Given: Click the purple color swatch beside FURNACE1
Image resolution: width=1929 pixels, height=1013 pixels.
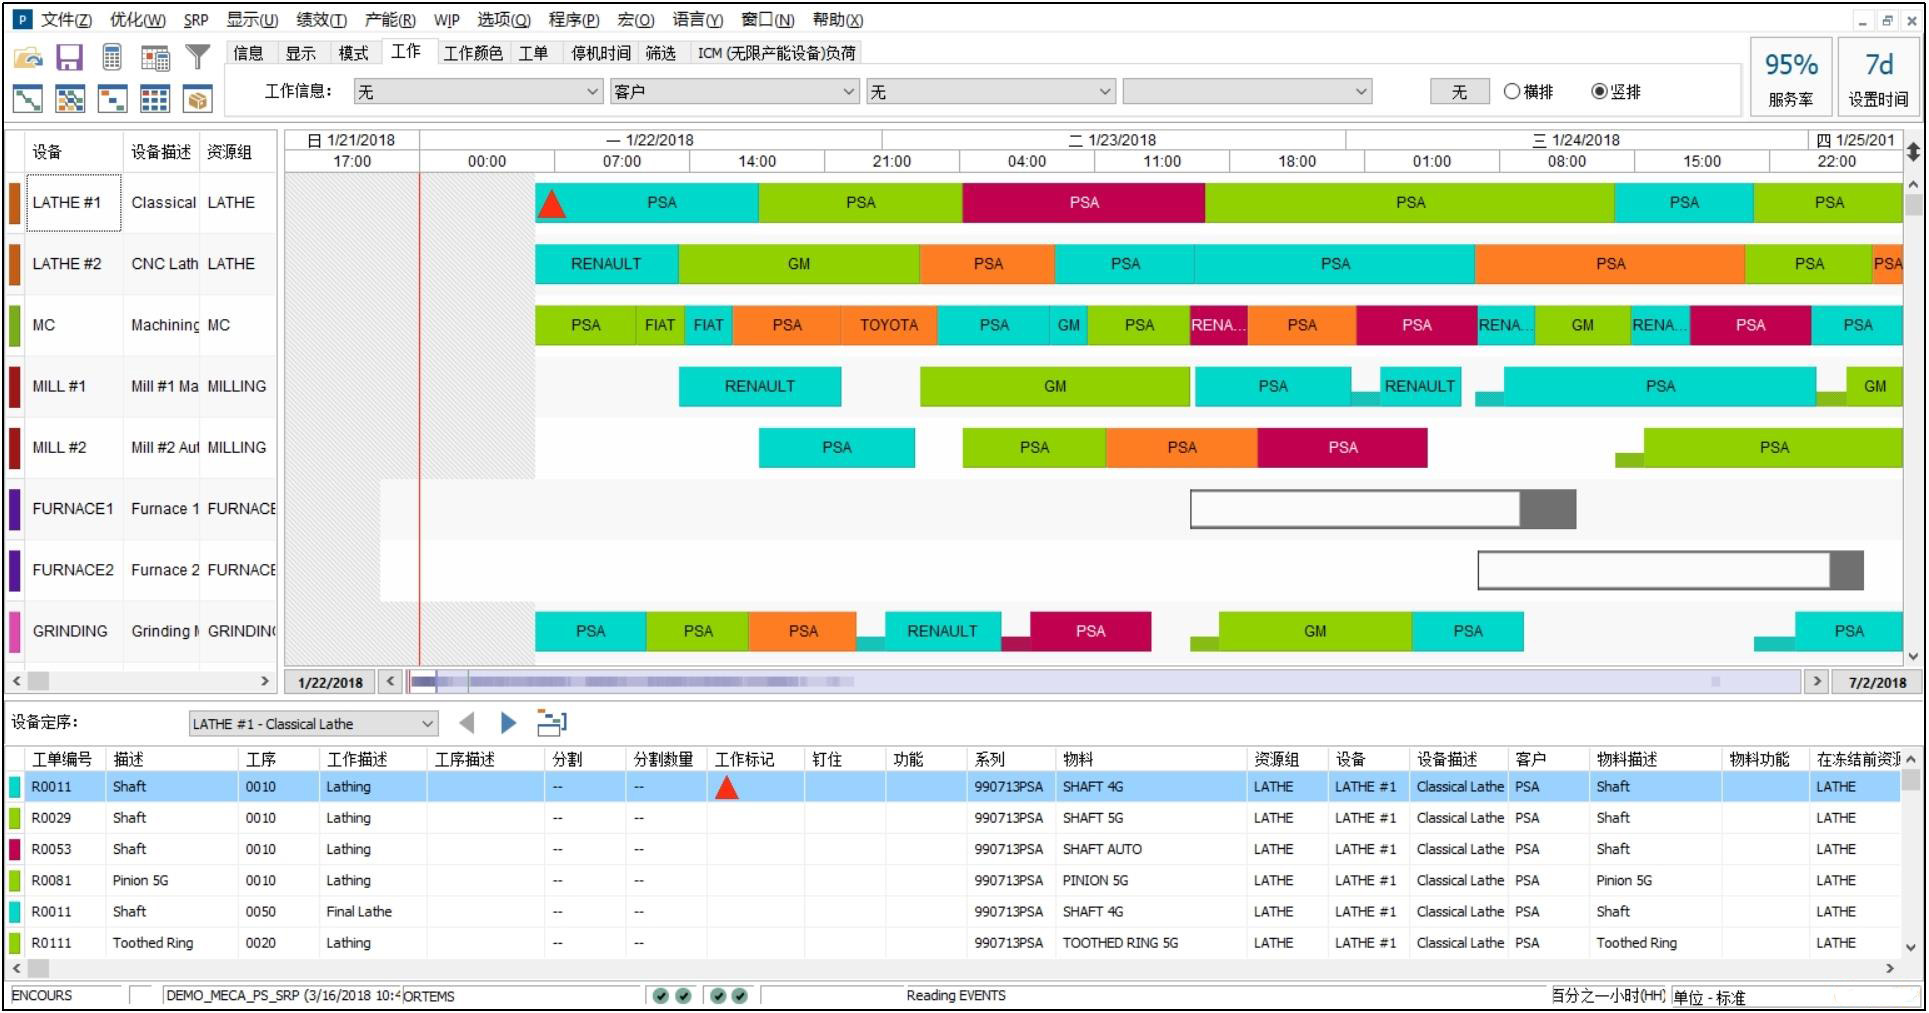Looking at the screenshot, I should (15, 509).
